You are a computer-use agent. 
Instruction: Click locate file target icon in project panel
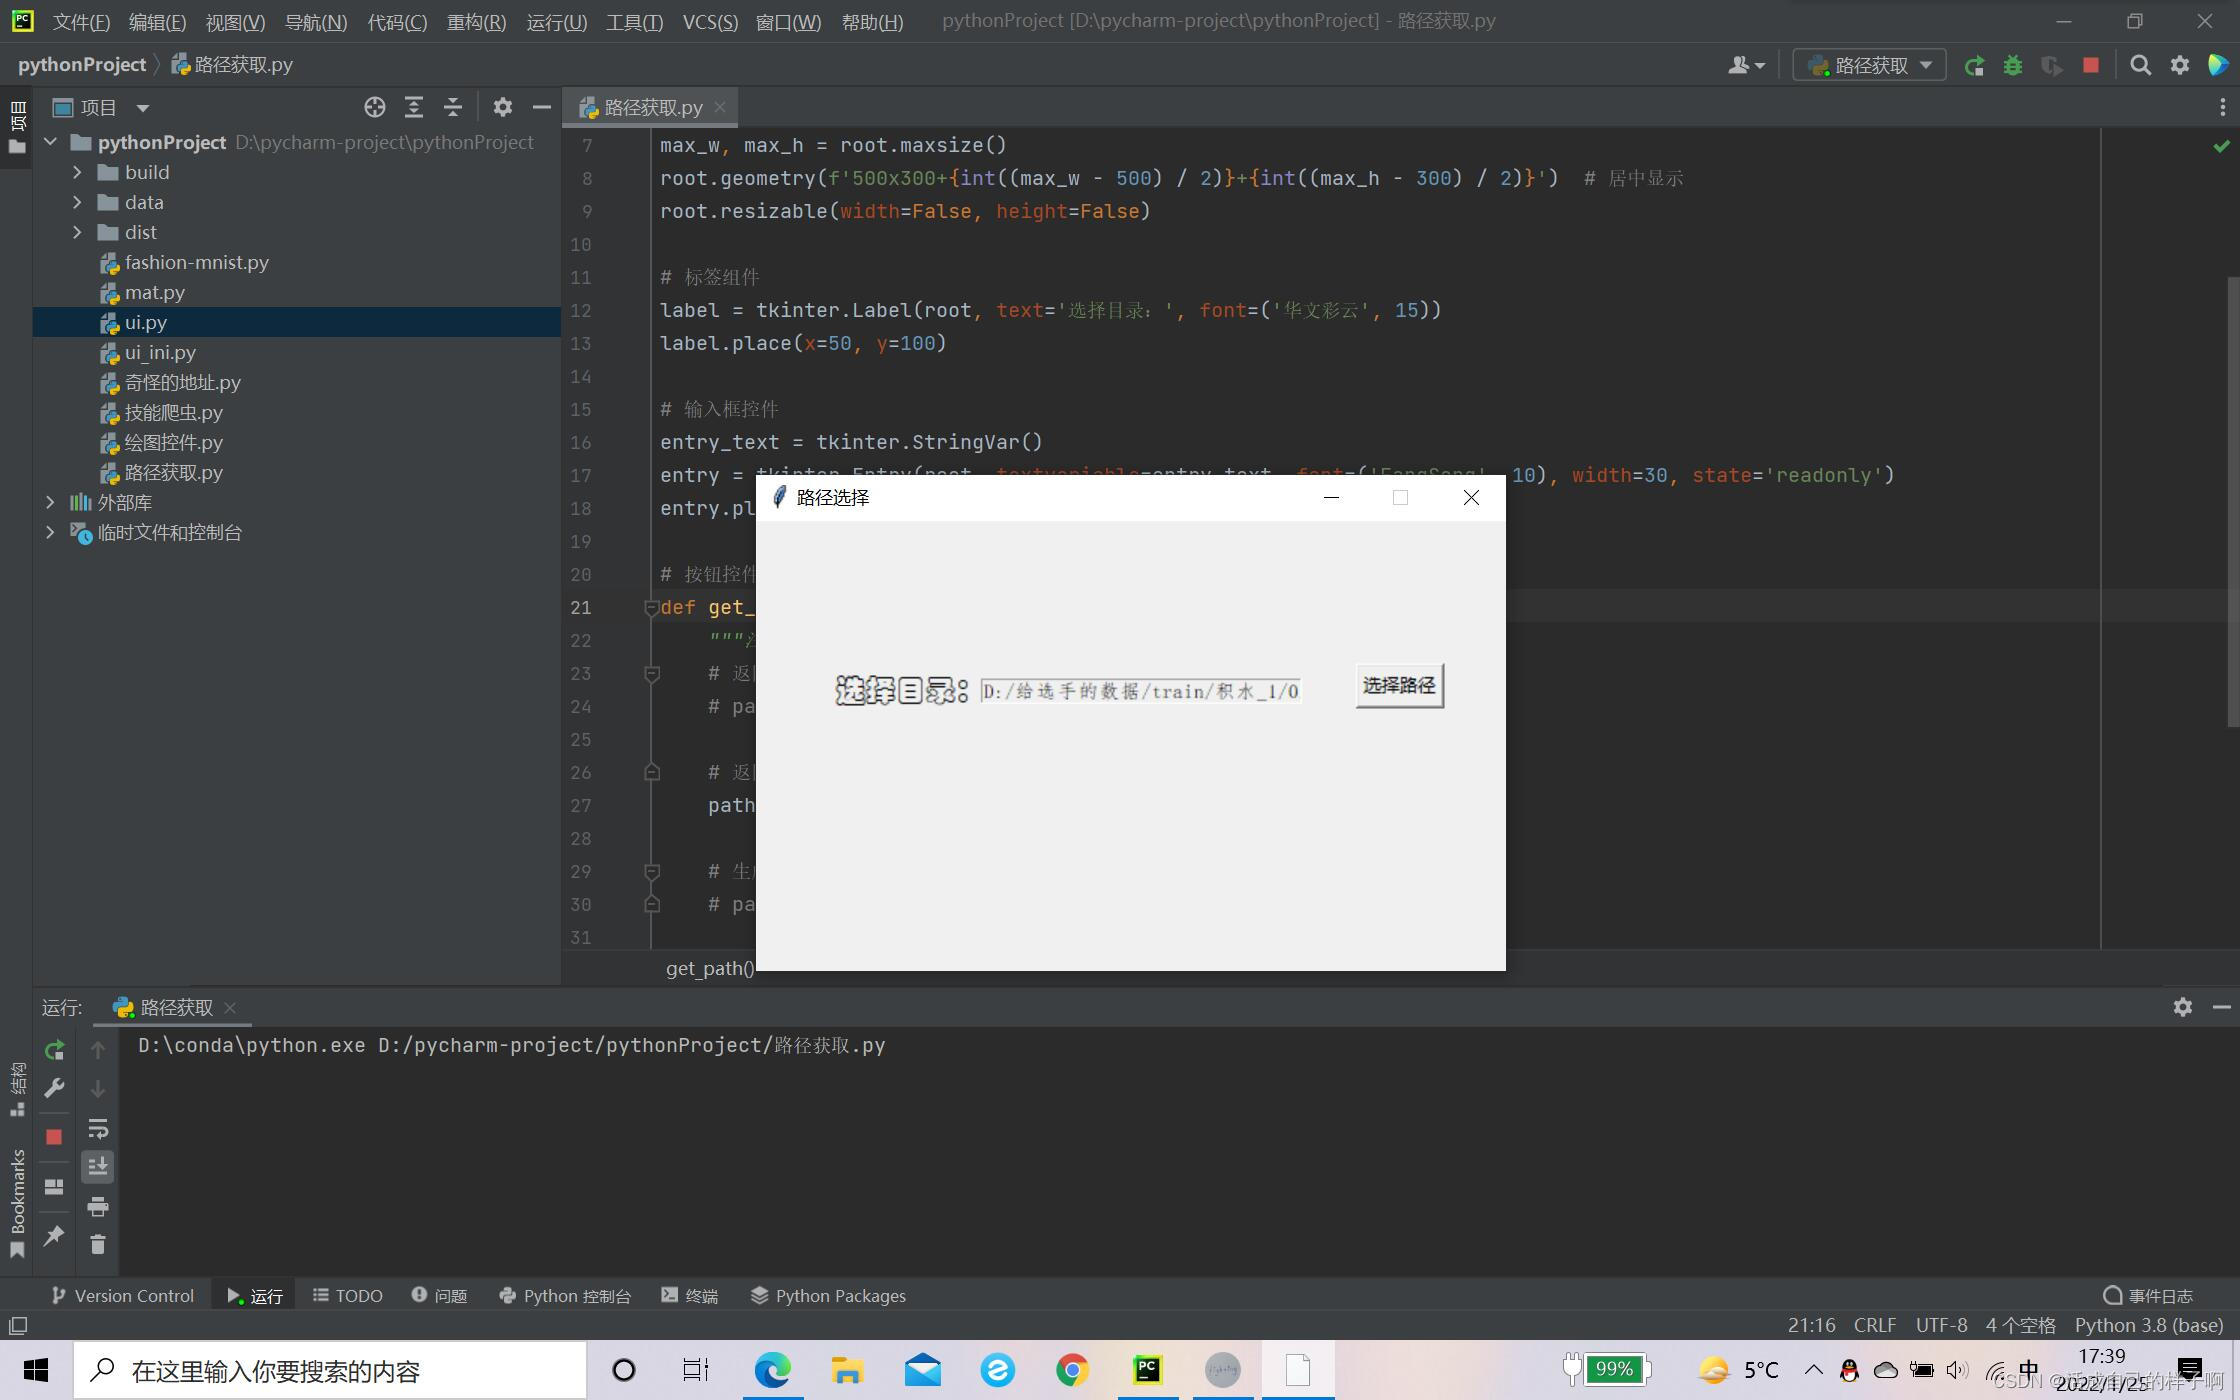tap(374, 107)
